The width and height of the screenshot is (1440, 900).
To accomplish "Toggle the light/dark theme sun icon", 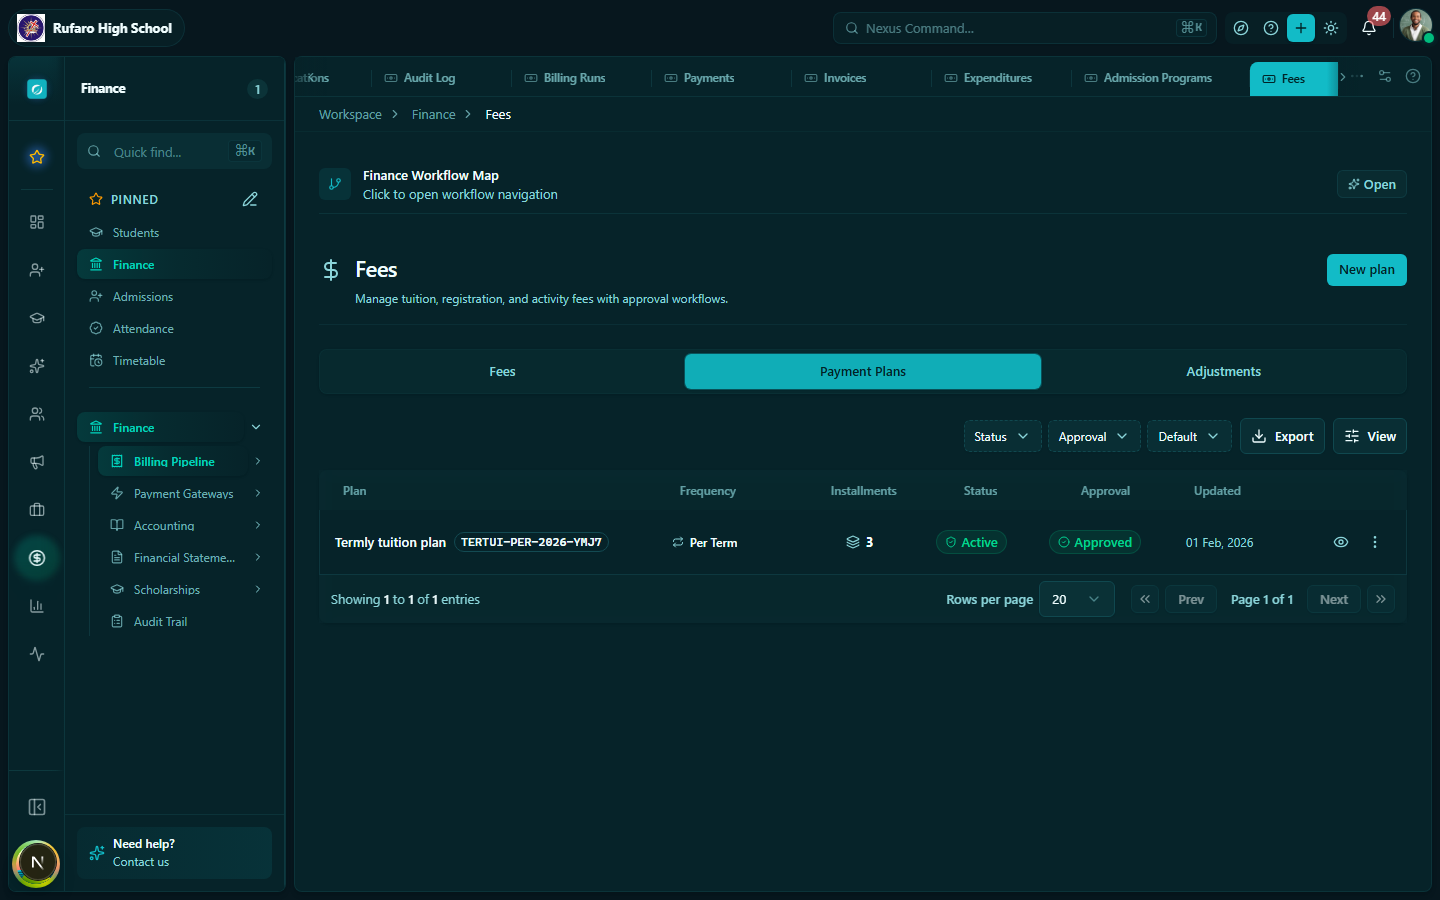I will pos(1331,28).
